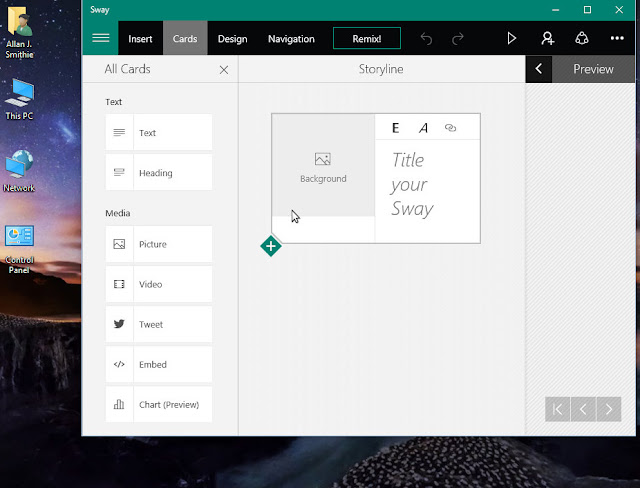
Task: Add a Text card
Action: point(159,133)
